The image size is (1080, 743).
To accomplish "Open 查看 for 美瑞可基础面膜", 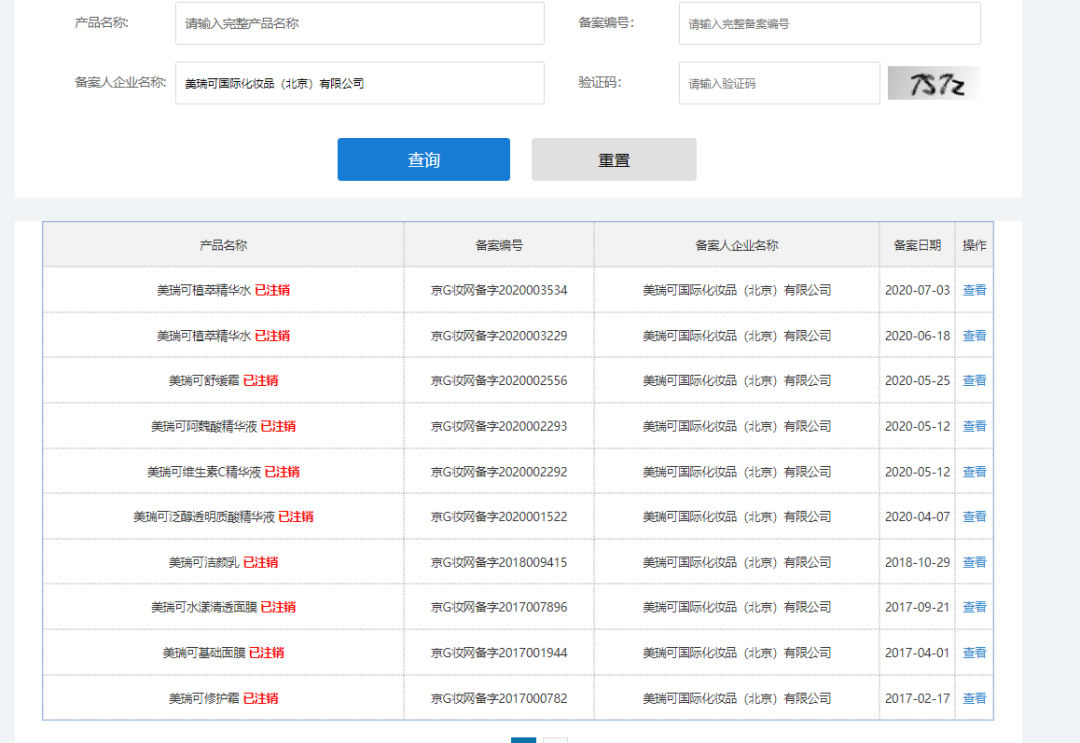I will (x=974, y=653).
